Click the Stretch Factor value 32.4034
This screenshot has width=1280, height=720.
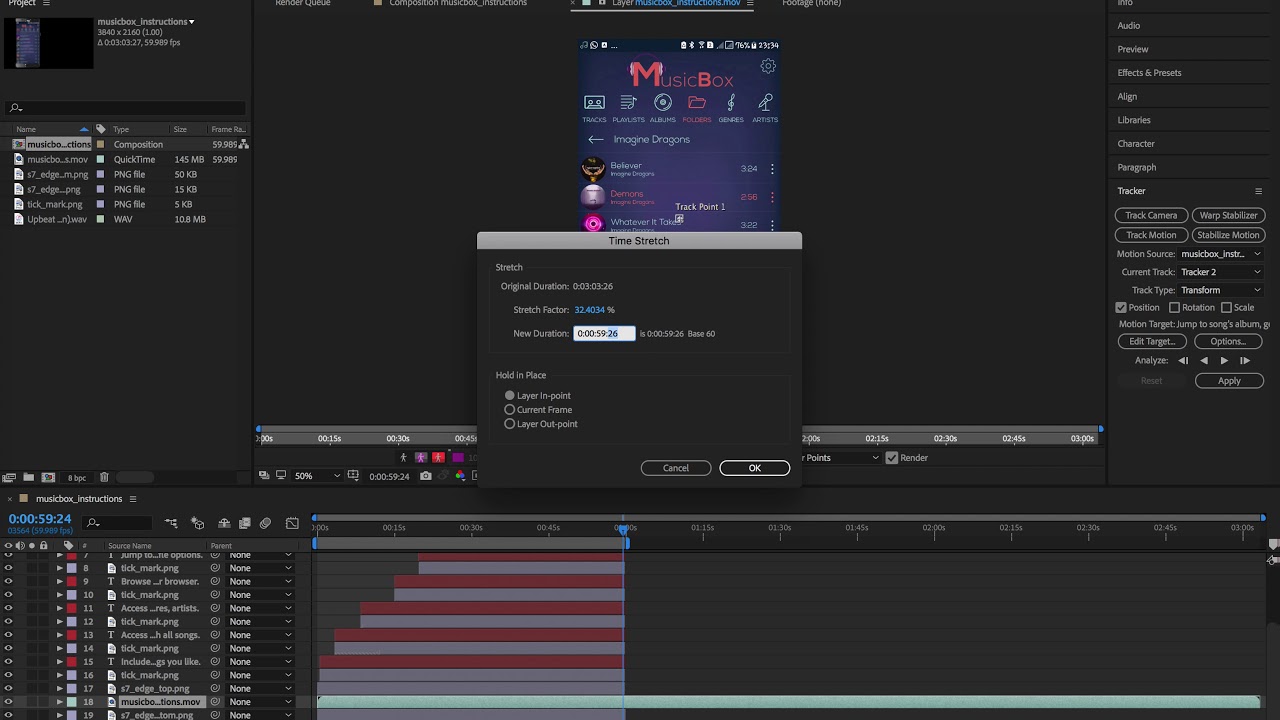coord(590,310)
